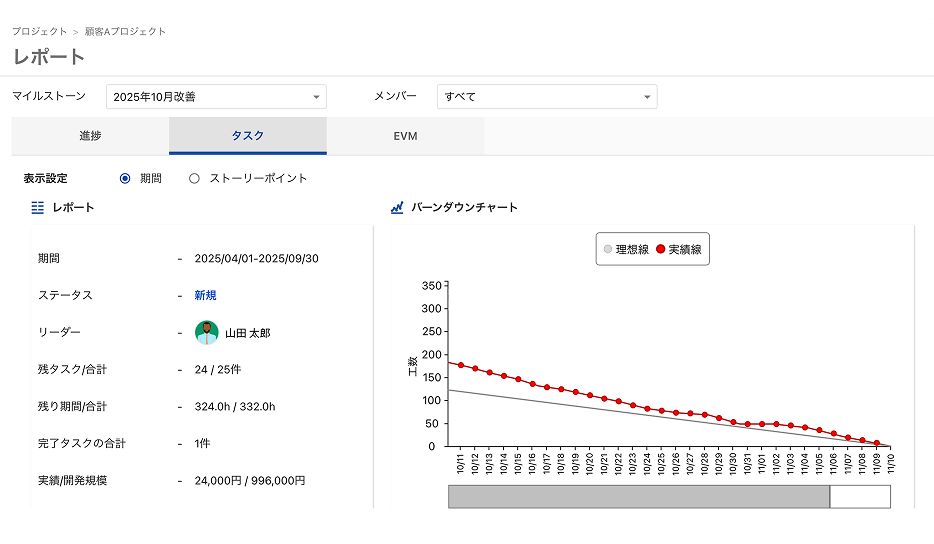
Task: Open the マイルストーン dropdown
Action: click(216, 97)
